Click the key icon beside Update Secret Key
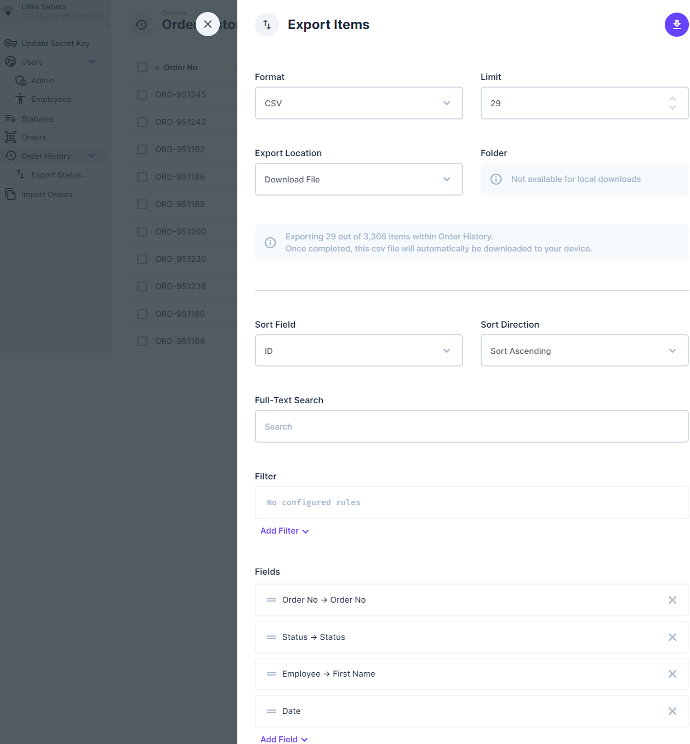Screen dimensions: 690x744 point(10,43)
